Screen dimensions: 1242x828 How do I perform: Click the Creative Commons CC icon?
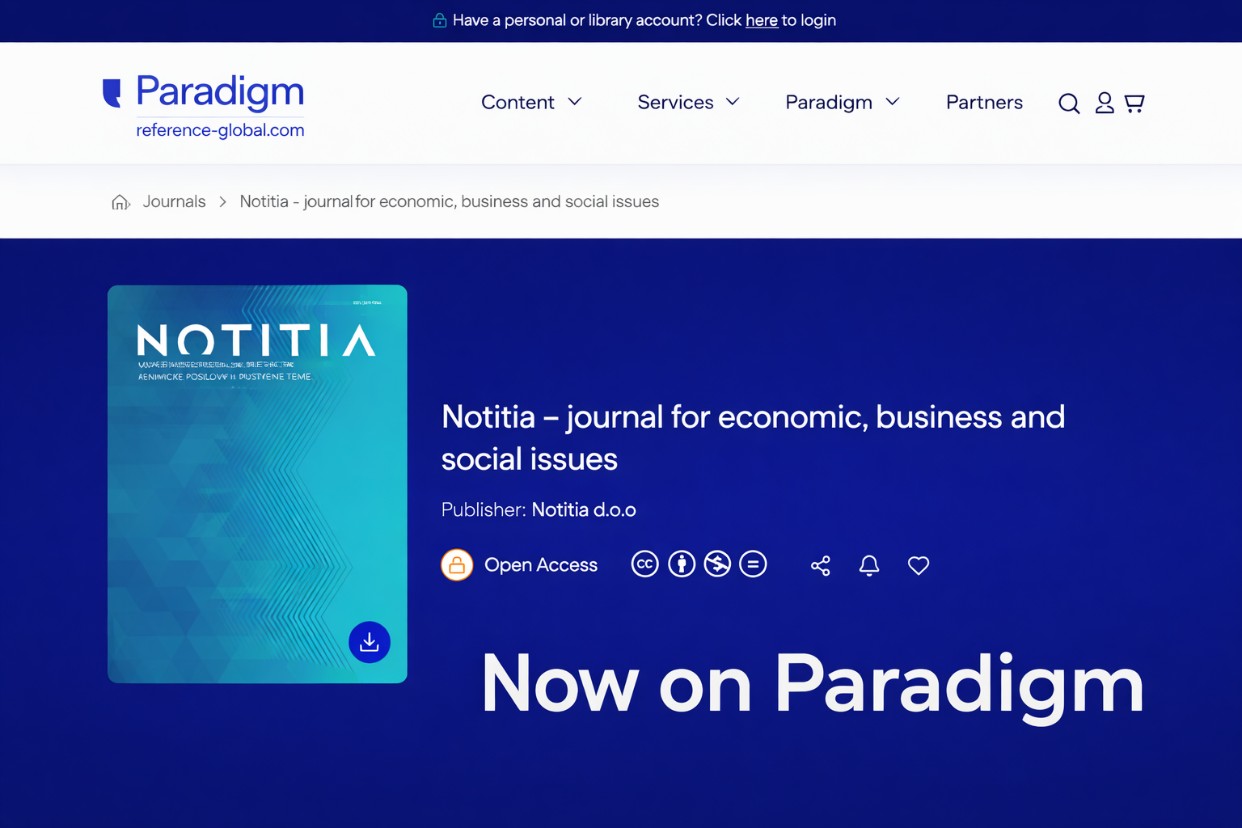(x=645, y=564)
